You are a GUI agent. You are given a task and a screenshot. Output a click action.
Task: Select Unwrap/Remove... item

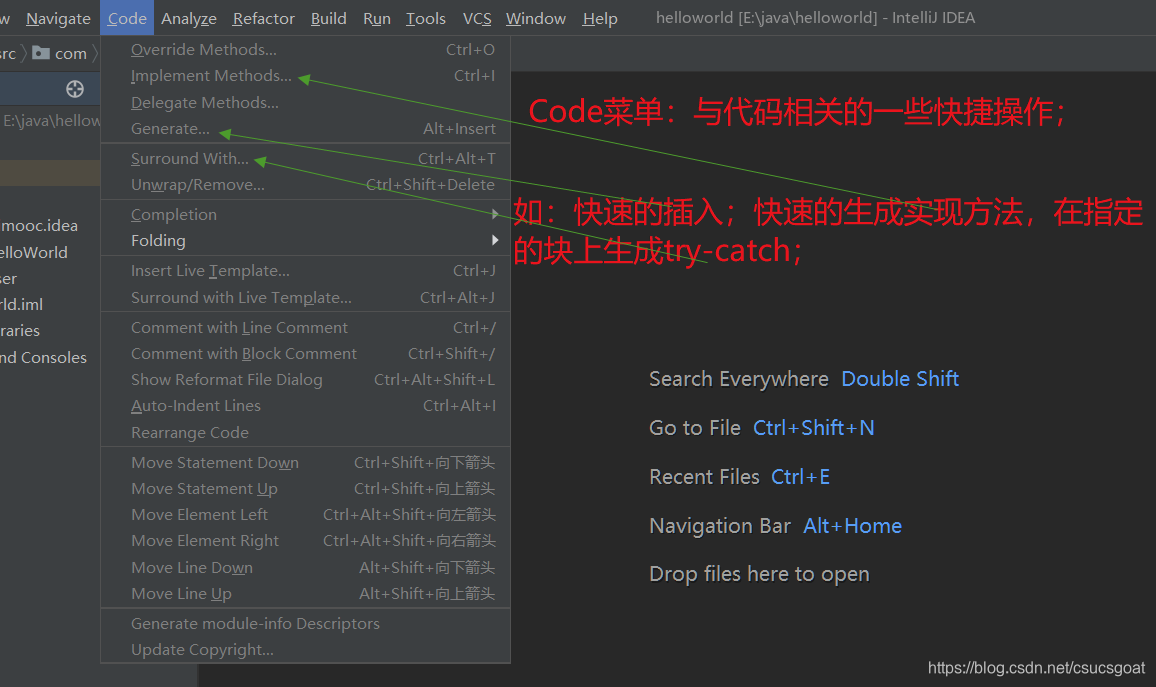click(305, 185)
